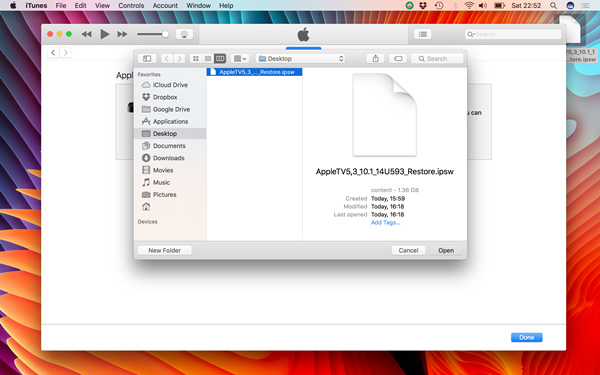The image size is (600, 375).
Task: Open the Controls menu
Action: 131,5
